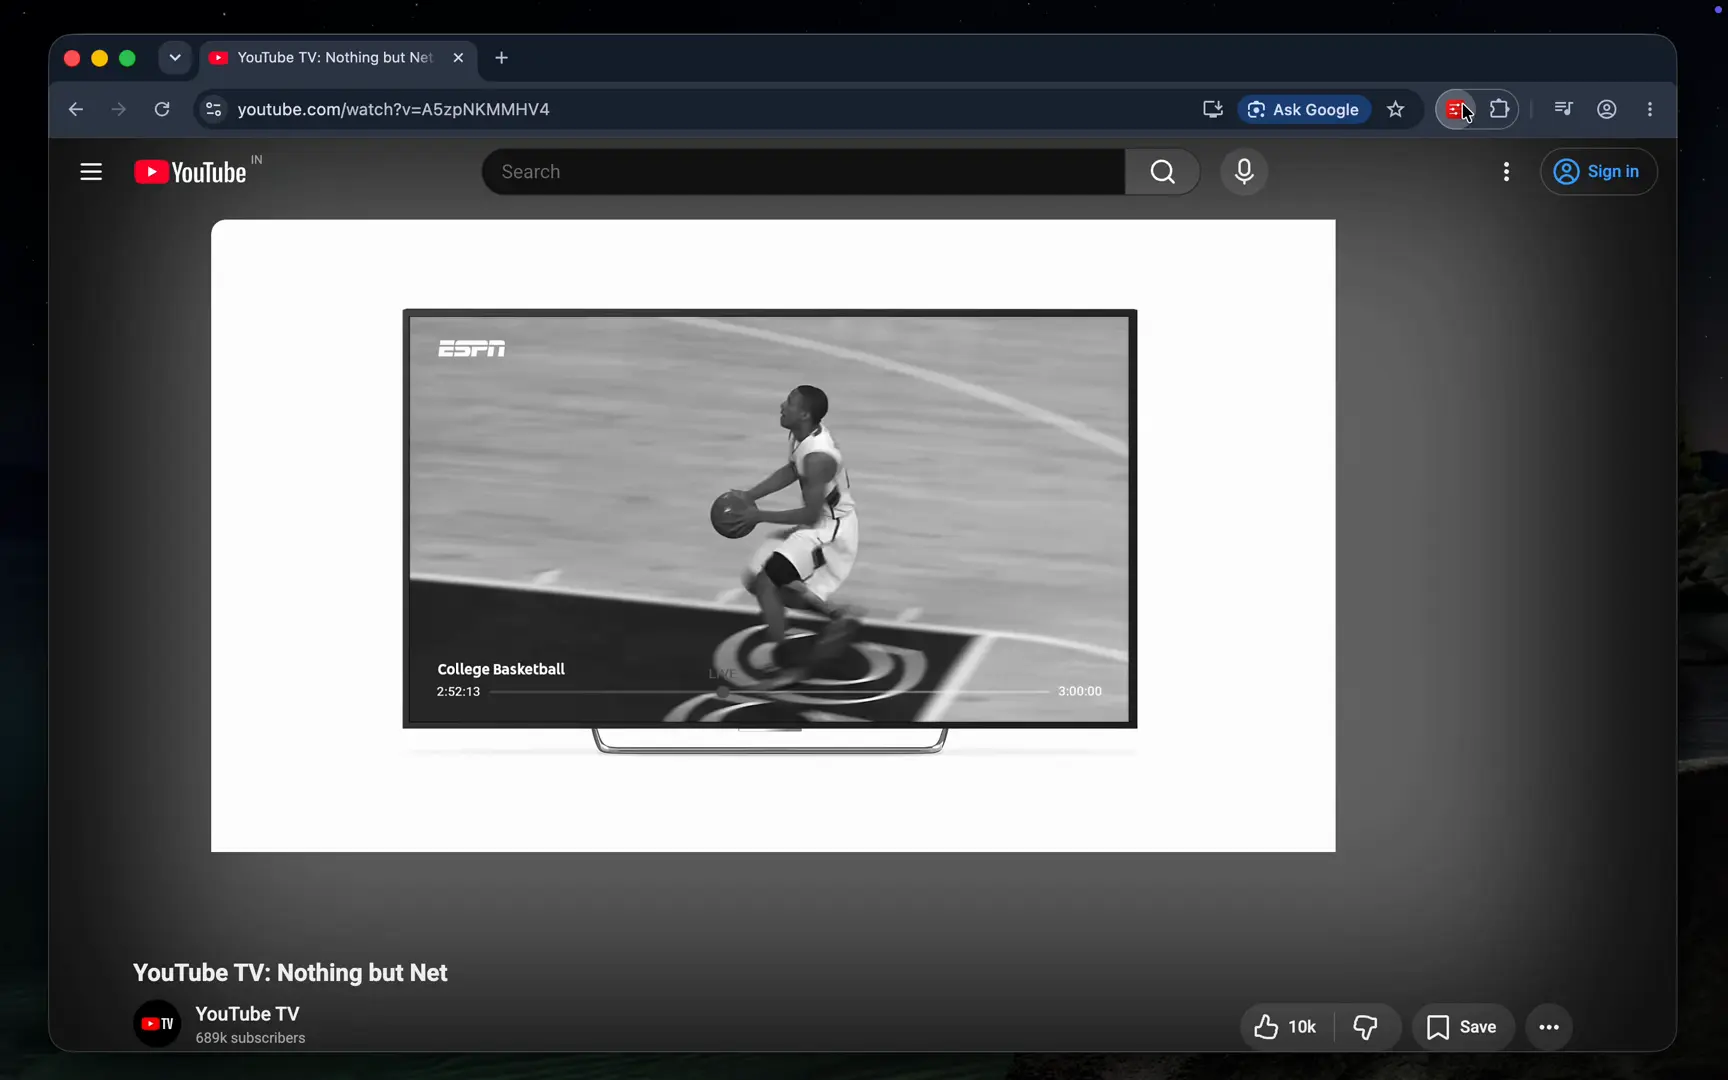Click the video player area

(x=773, y=536)
